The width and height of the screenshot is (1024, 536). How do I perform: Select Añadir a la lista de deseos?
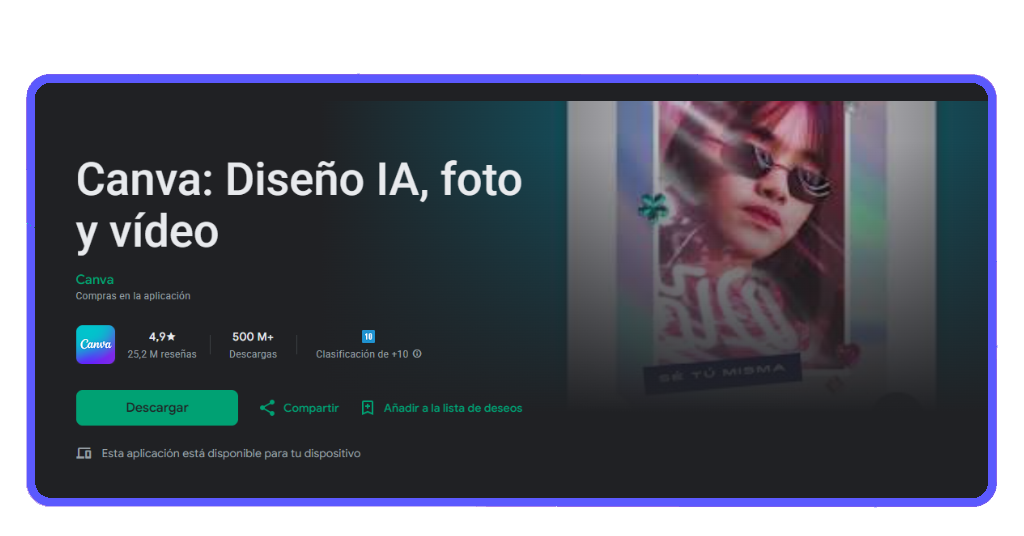pos(453,408)
